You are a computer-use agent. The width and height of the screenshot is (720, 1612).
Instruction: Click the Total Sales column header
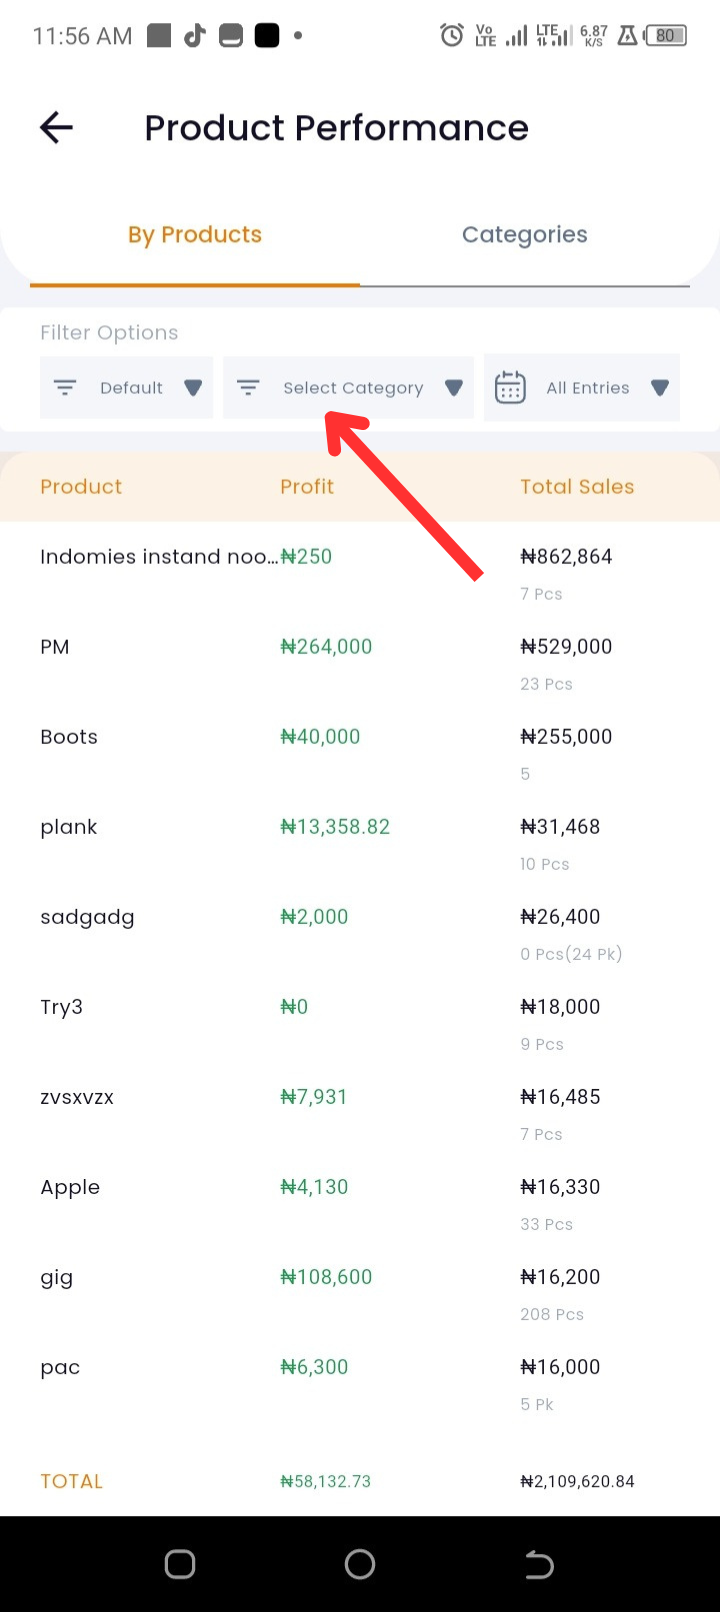coord(577,487)
